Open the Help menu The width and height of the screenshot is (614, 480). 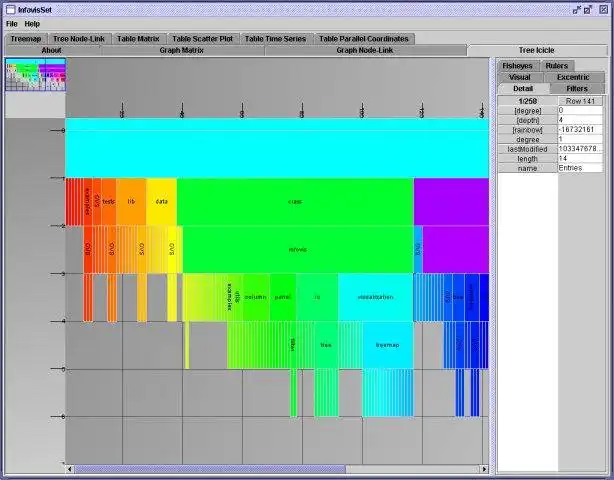pyautogui.click(x=32, y=24)
